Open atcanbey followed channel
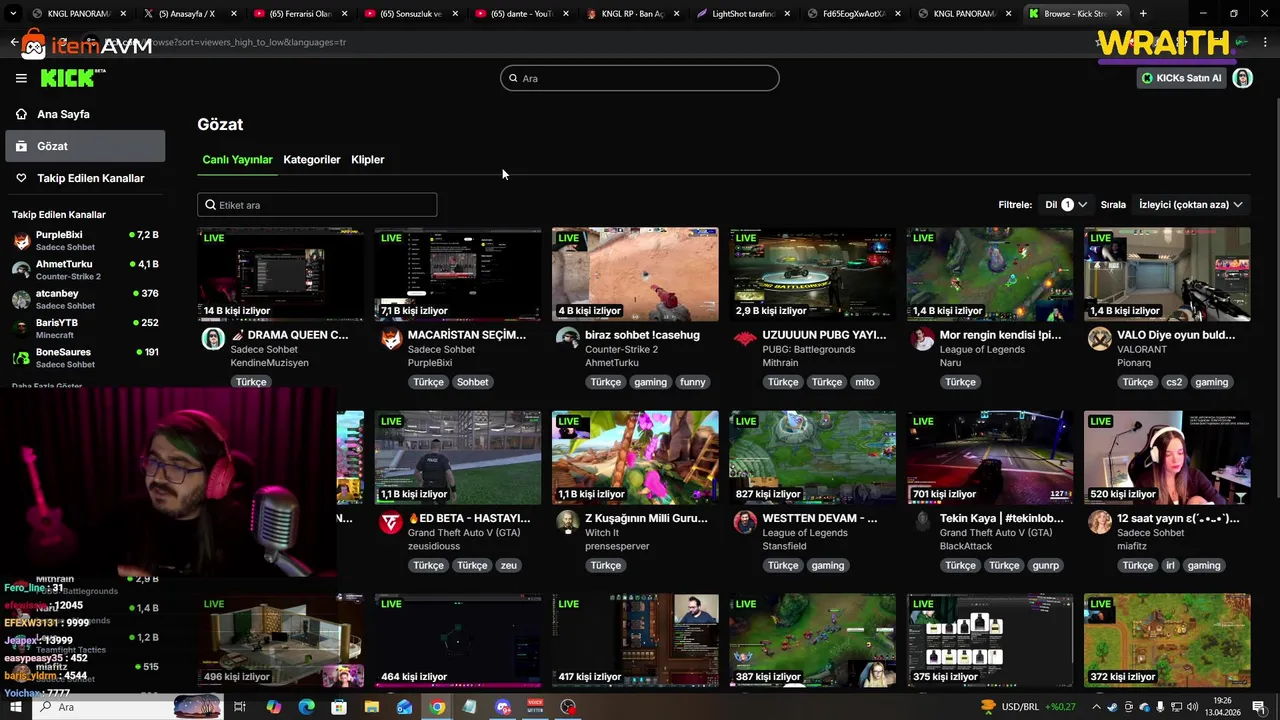 click(85, 299)
